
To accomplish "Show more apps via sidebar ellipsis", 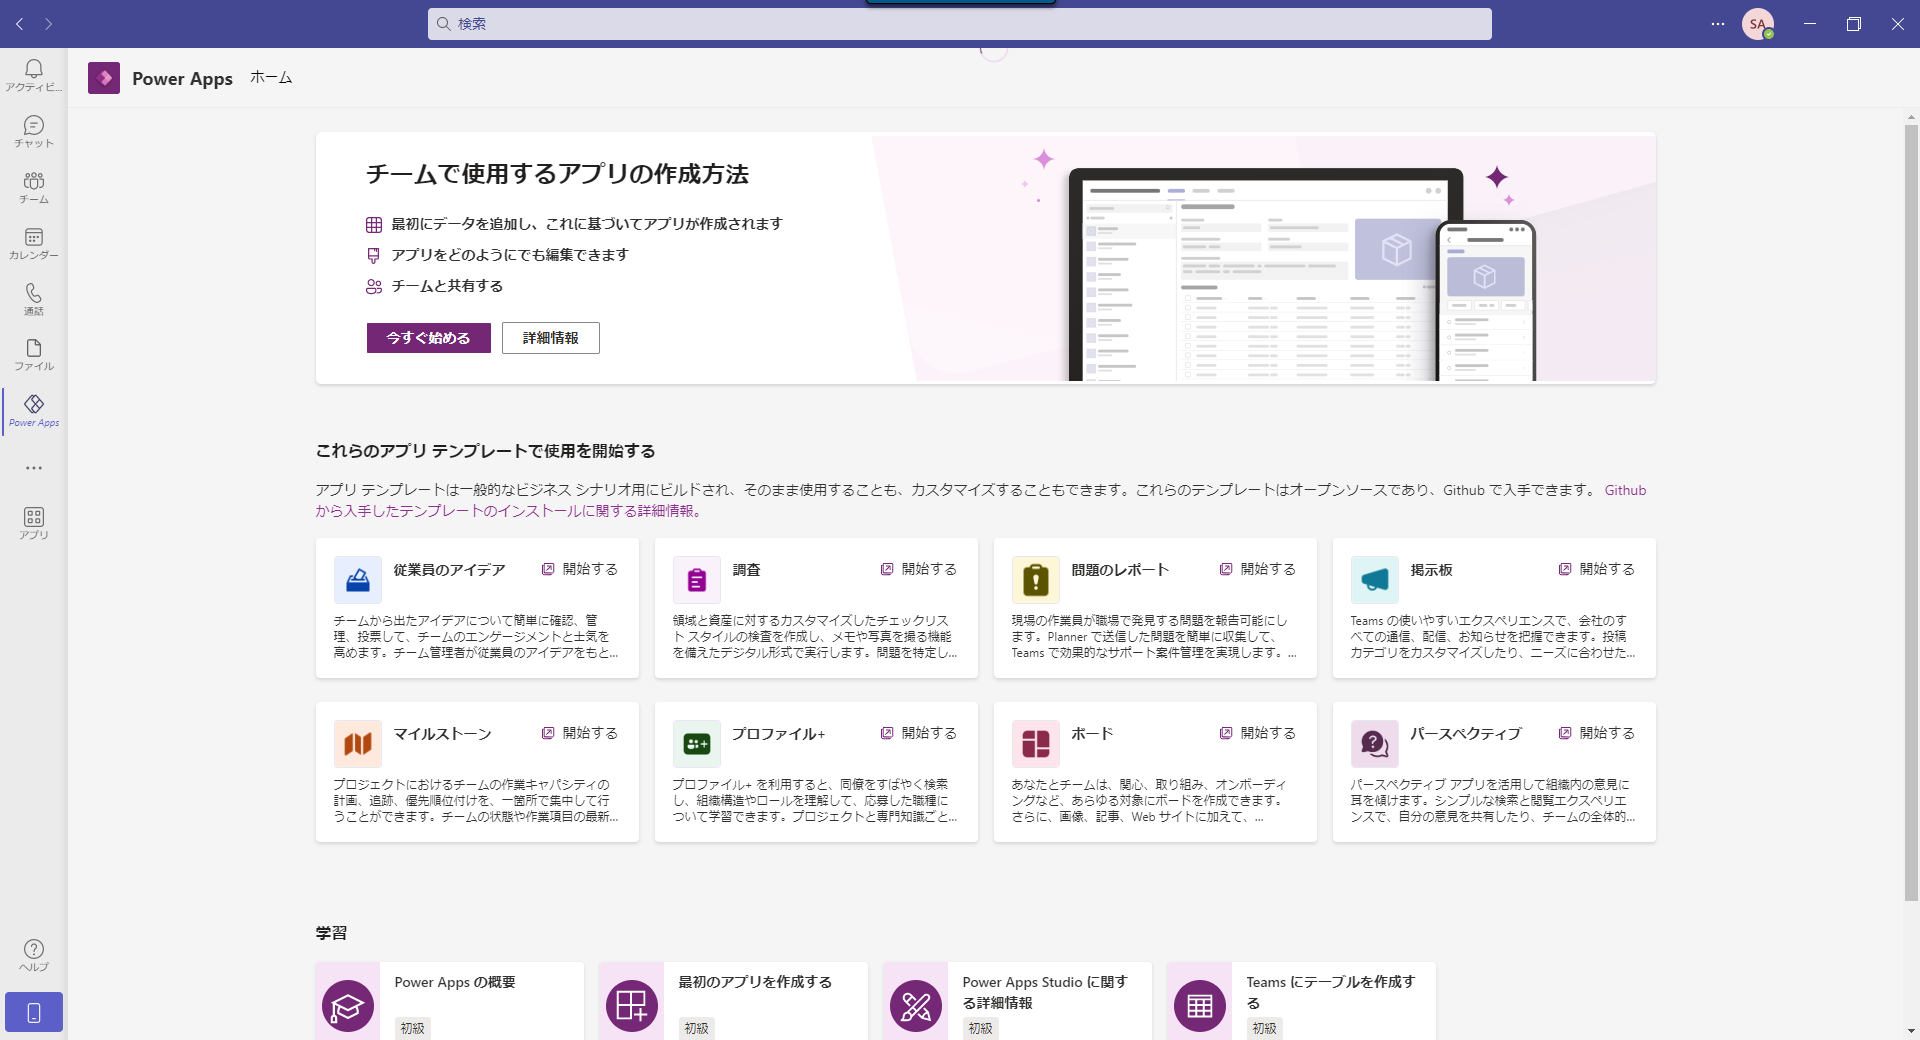I will pos(34,467).
